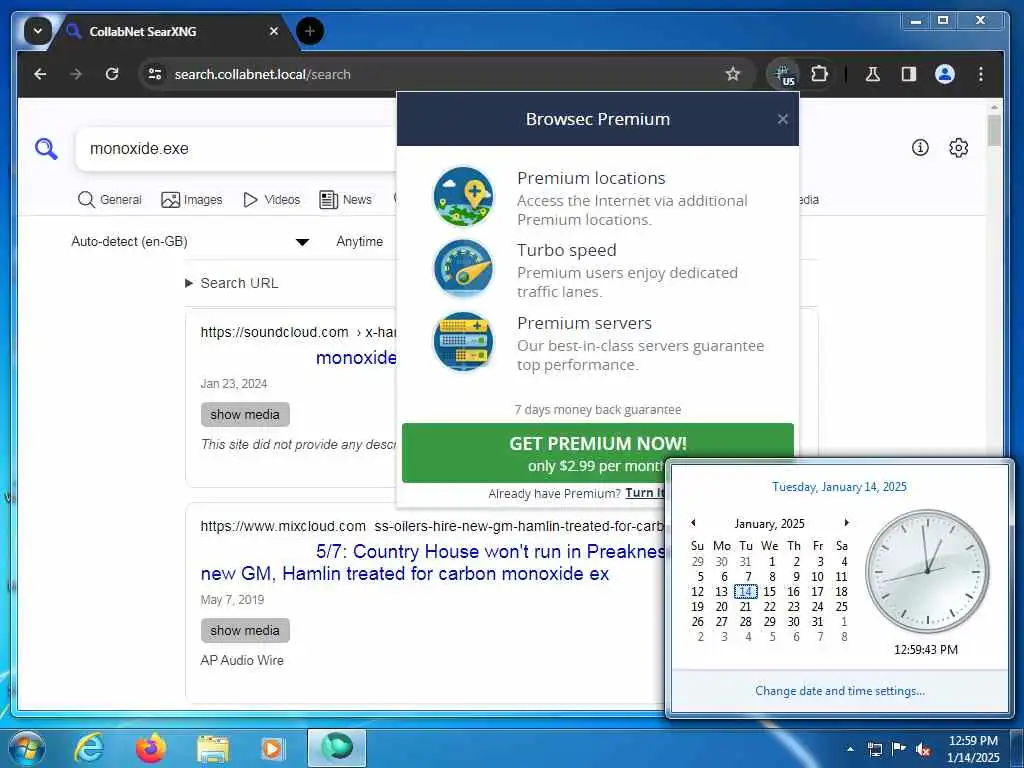Select January 14 in the calendar
The width and height of the screenshot is (1024, 768).
[x=745, y=592]
